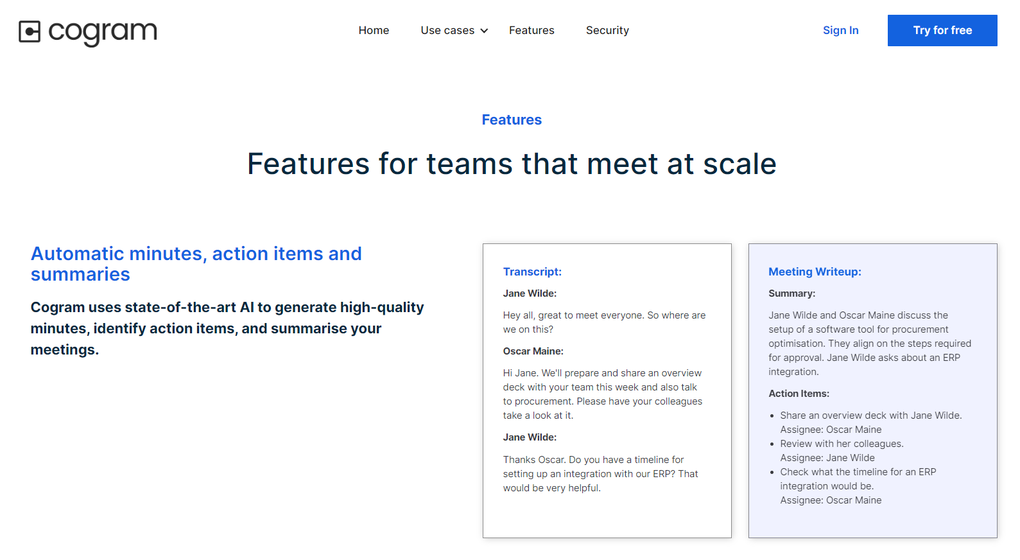The width and height of the screenshot is (1020, 560).
Task: Click the Cogram square logo icon
Action: coord(29,32)
